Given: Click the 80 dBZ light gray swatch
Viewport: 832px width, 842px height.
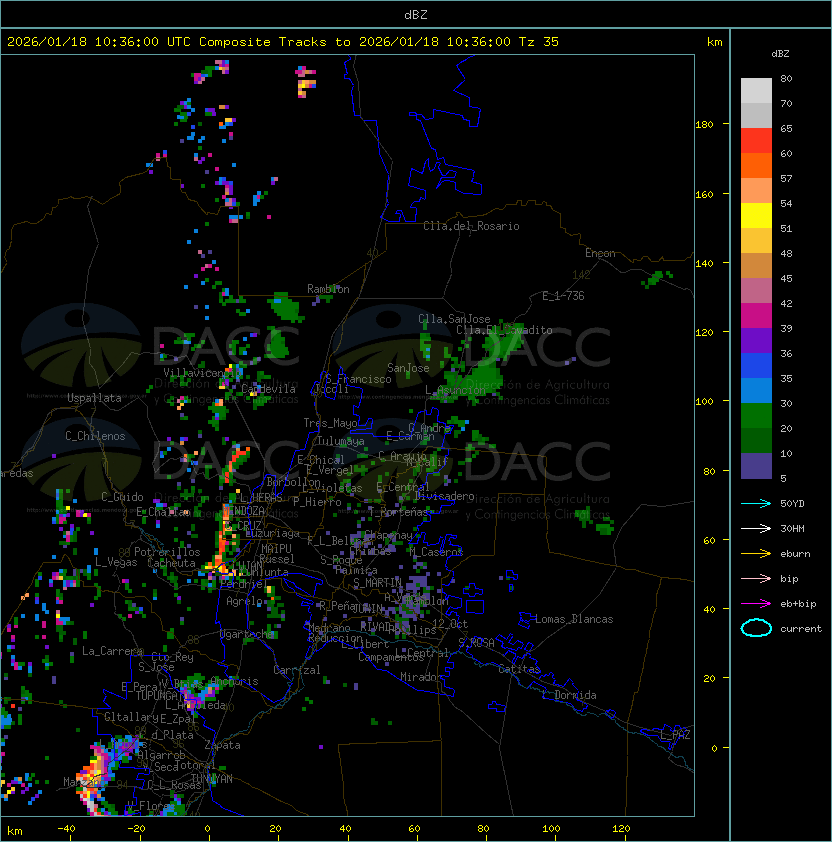Looking at the screenshot, I should click(756, 90).
